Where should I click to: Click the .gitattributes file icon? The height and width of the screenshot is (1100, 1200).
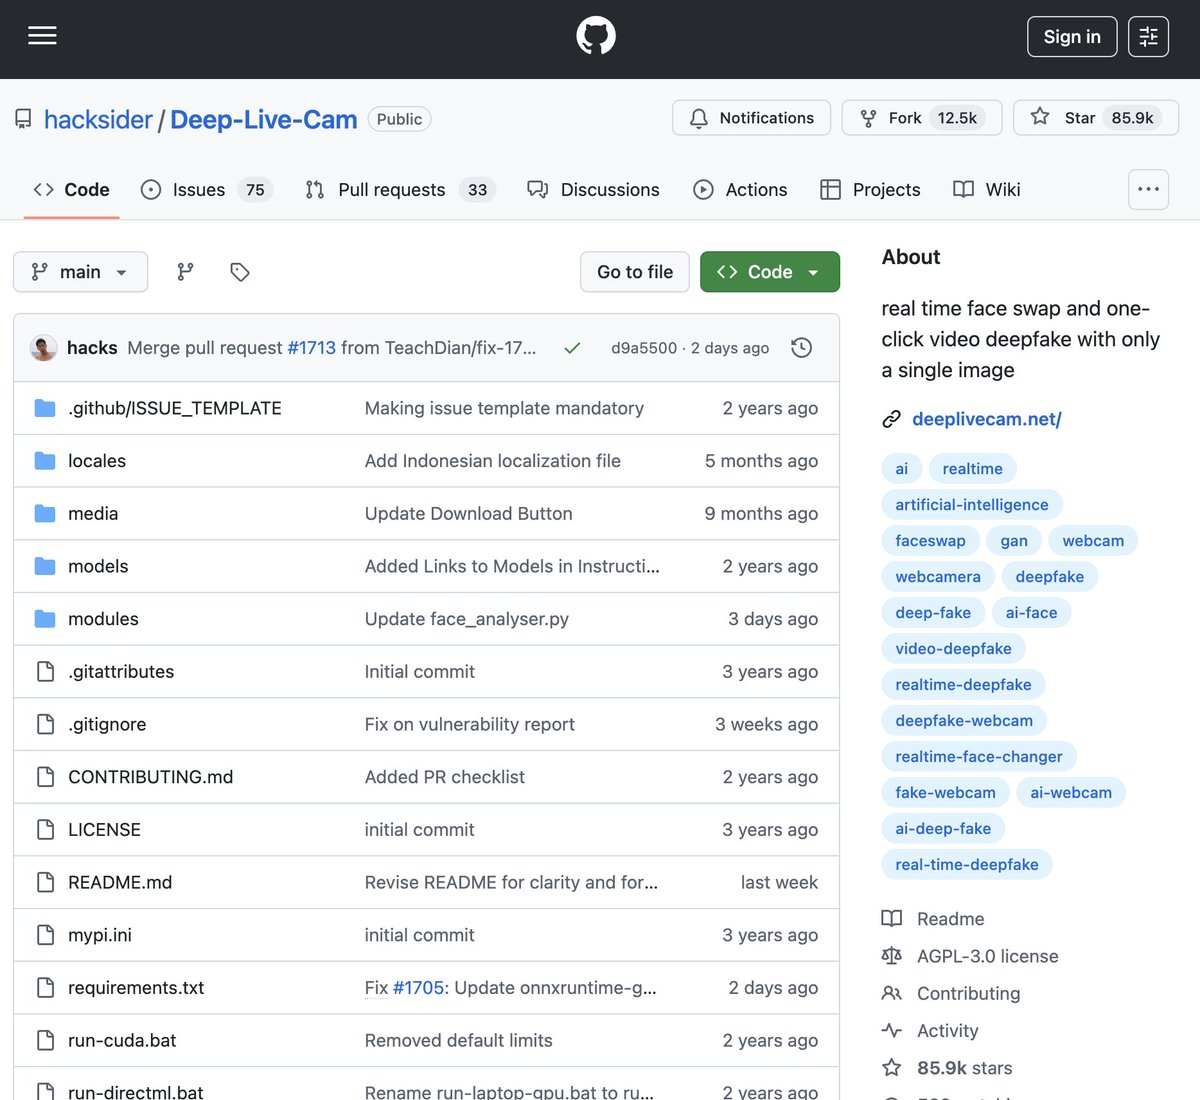(45, 672)
